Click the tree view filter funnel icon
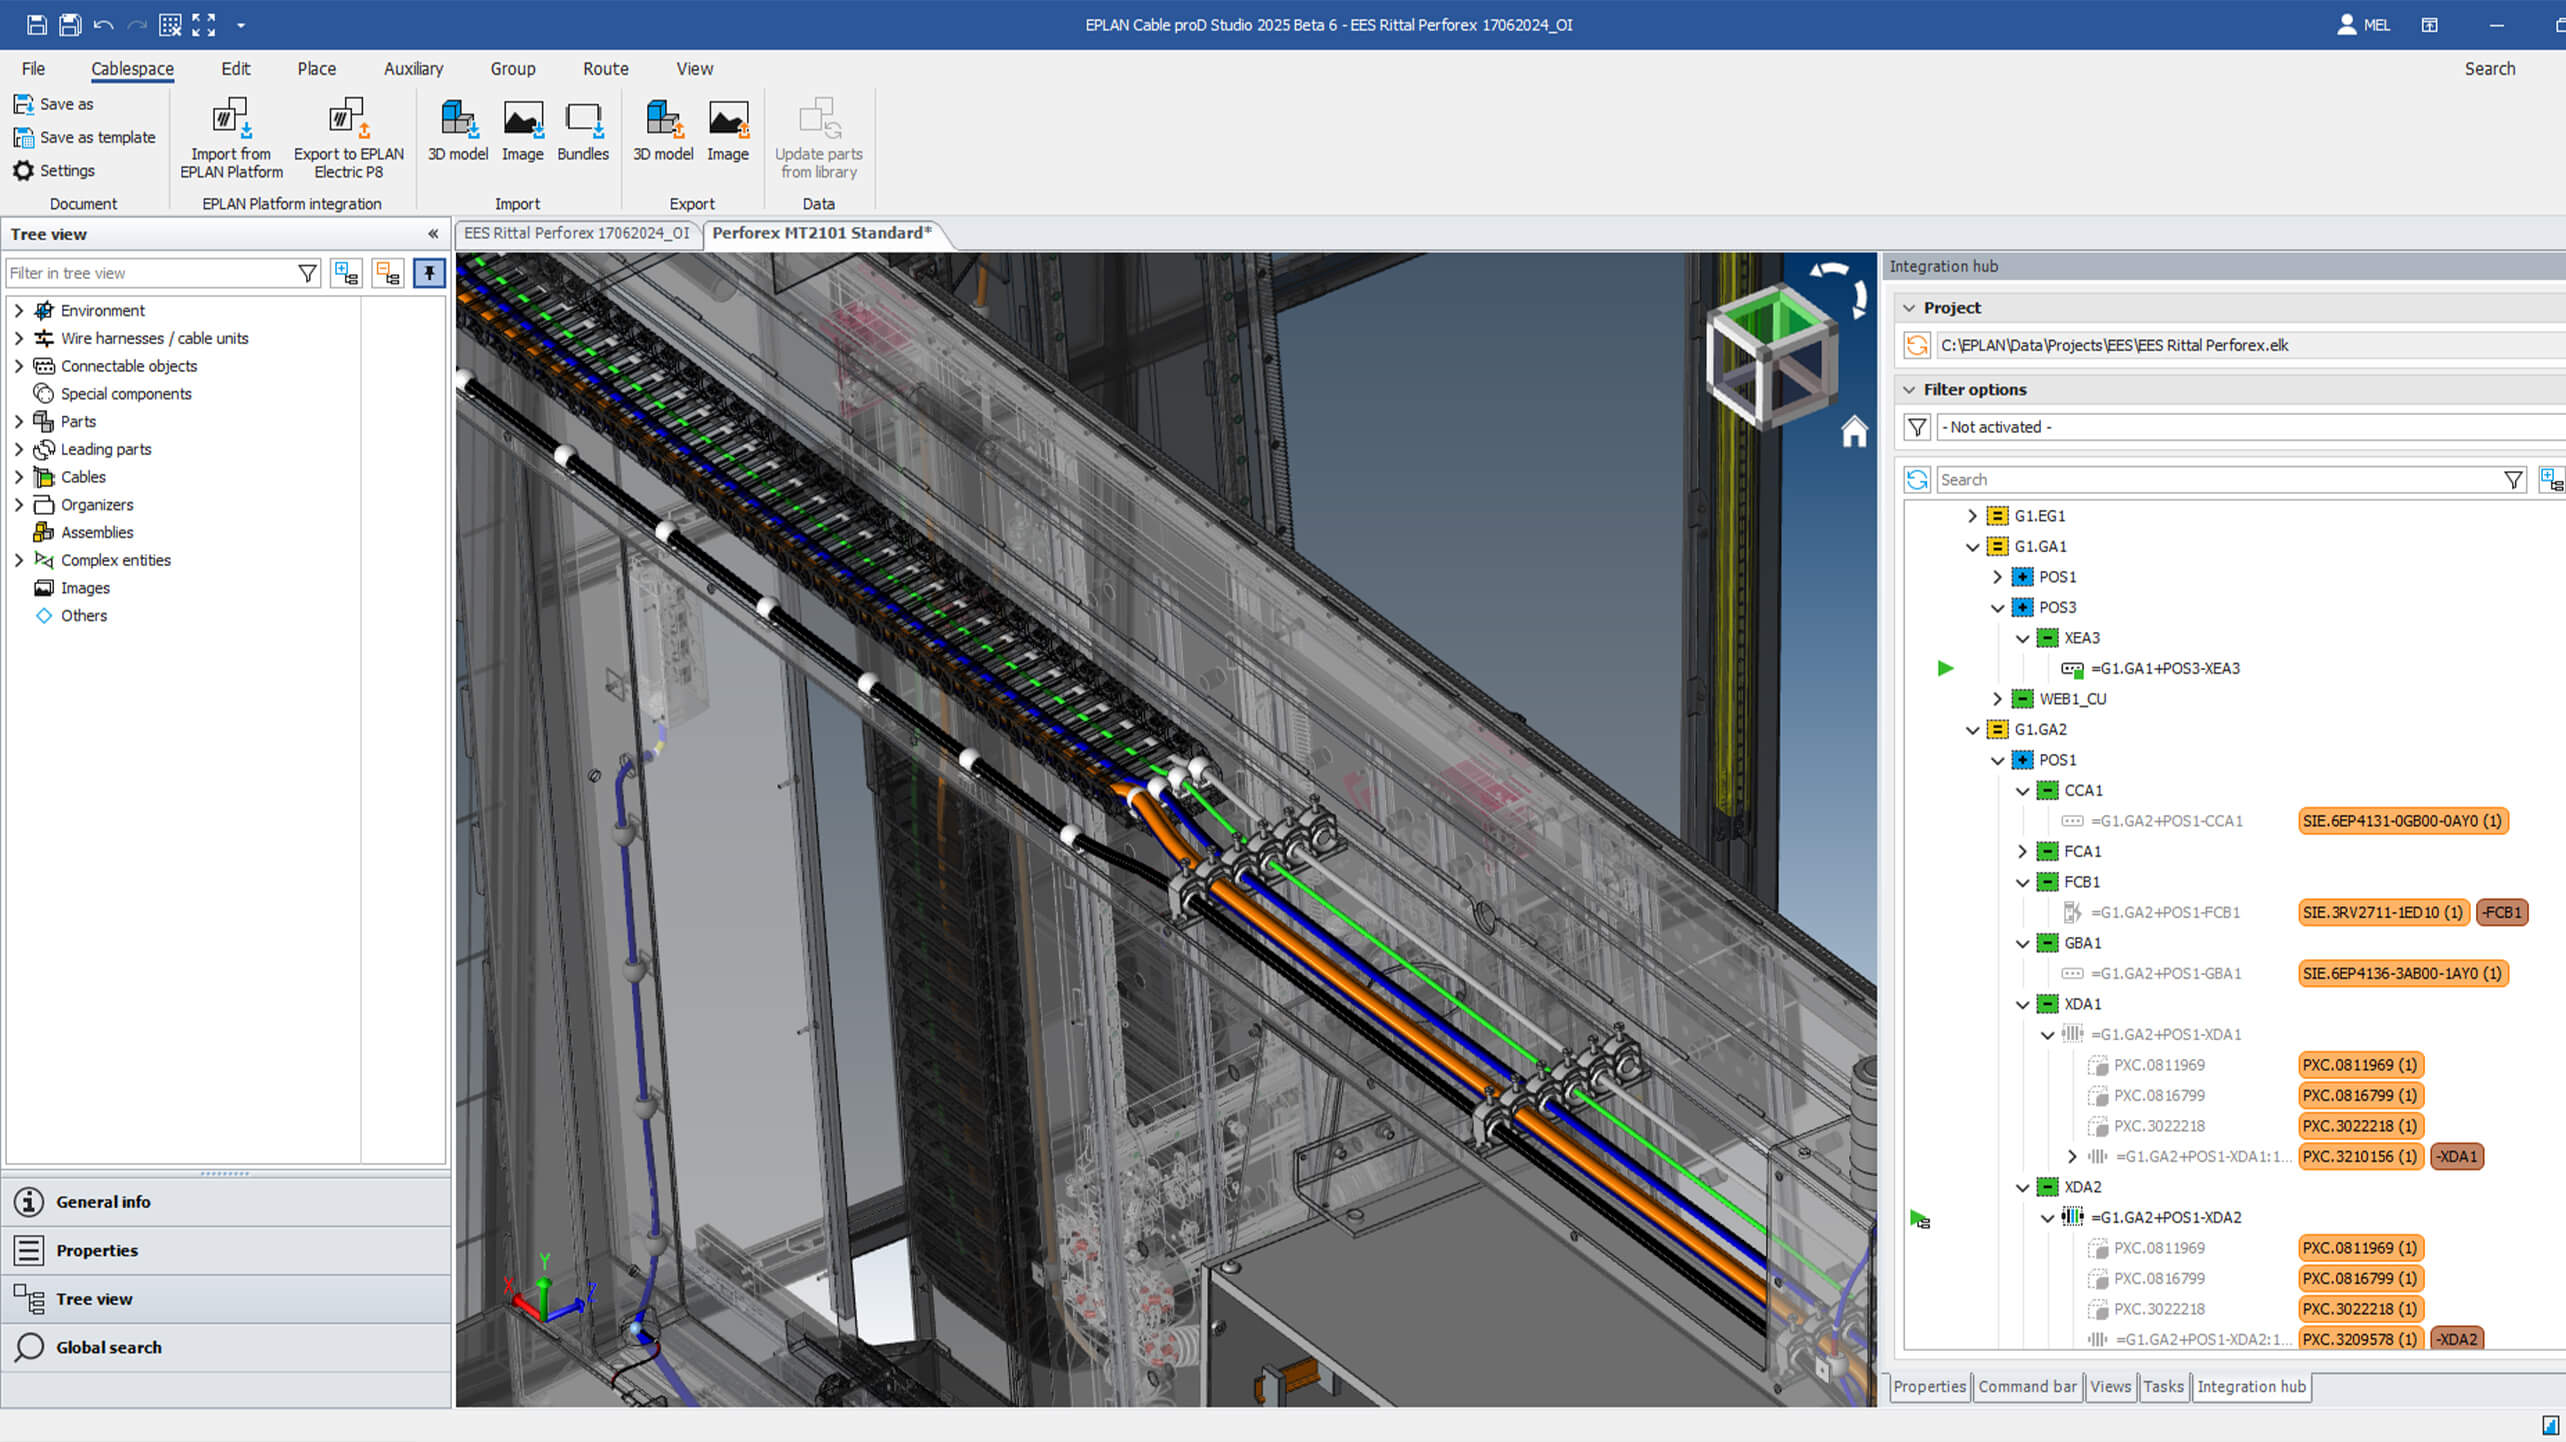 (x=307, y=273)
